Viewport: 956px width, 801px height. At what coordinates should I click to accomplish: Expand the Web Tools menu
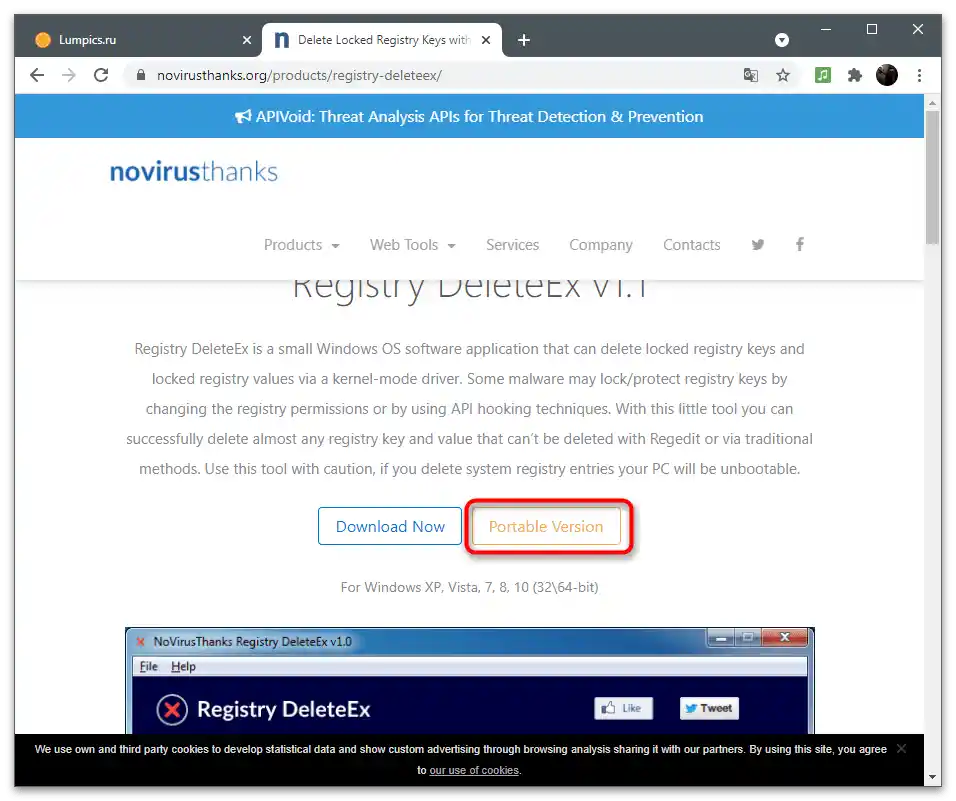[413, 245]
